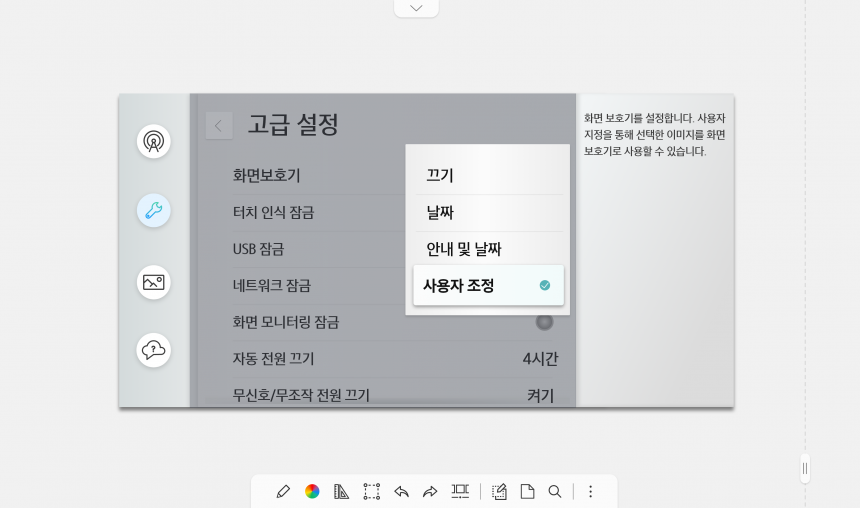
Task: Choose 끄기 in the screensaver list
Action: tap(488, 176)
